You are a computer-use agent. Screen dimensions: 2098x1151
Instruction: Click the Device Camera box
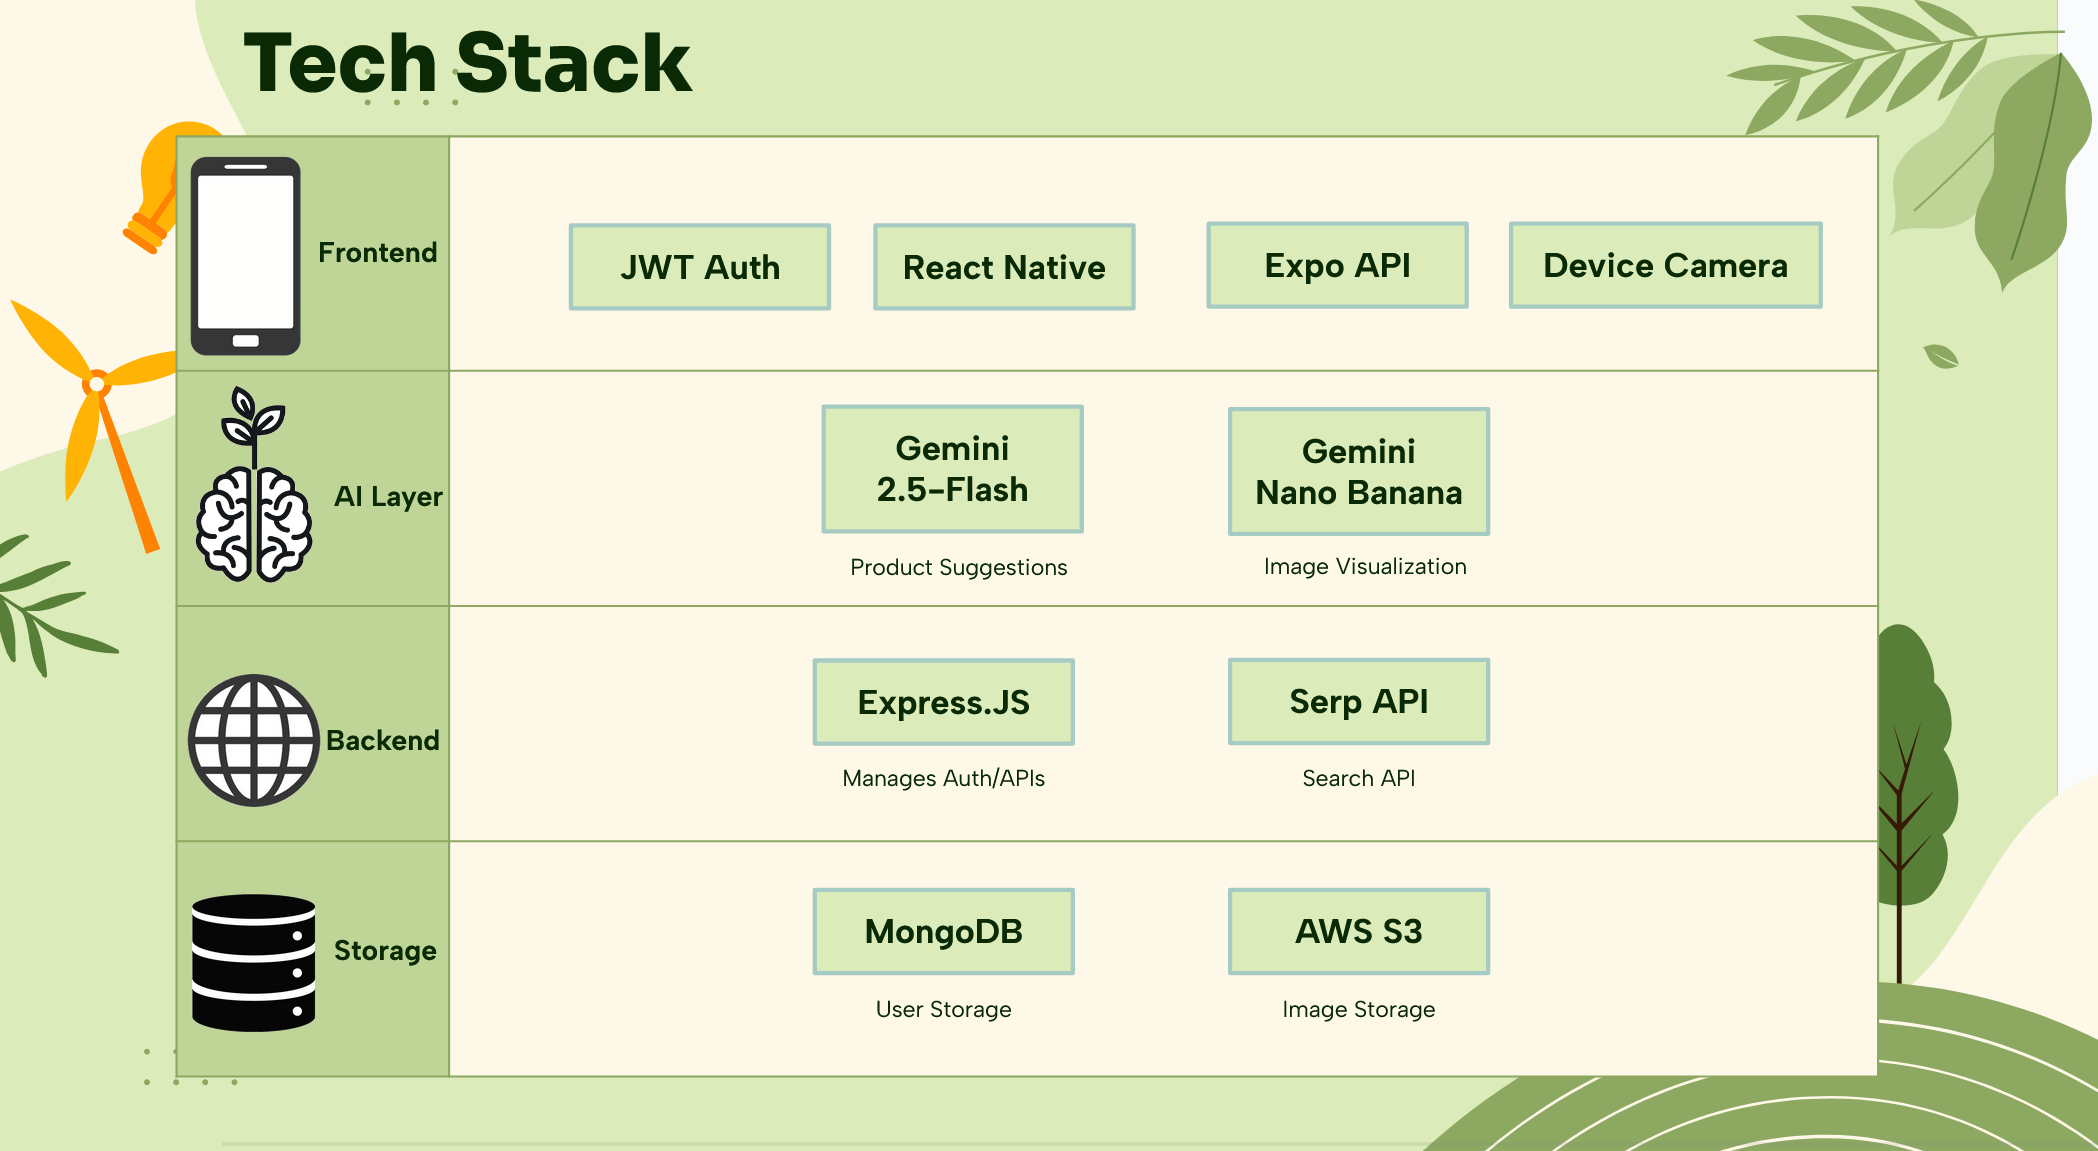click(x=1665, y=265)
